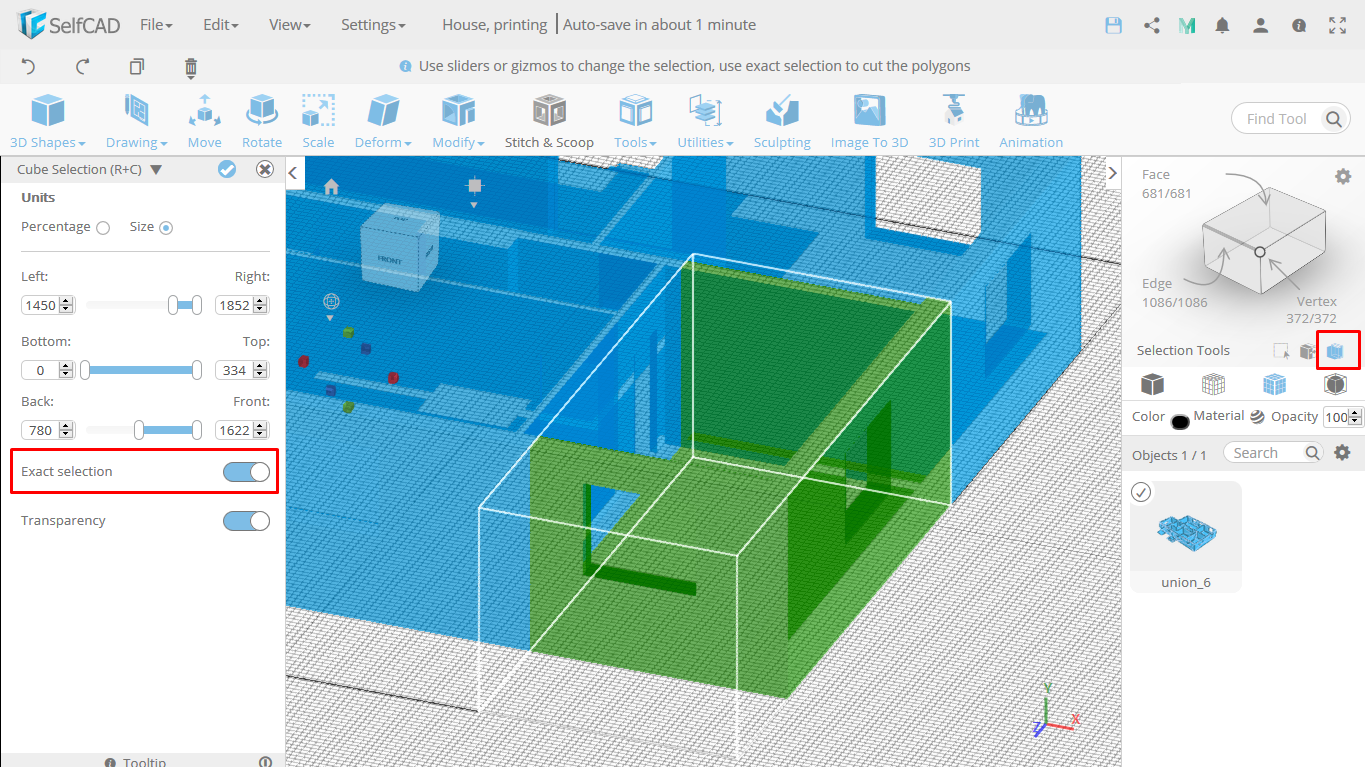Open objects list settings gear
Viewport: 1365px width, 767px height.
tap(1343, 453)
